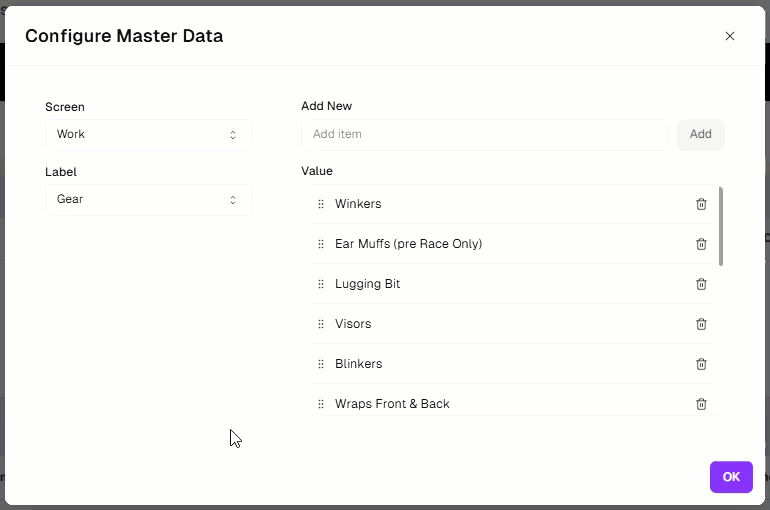770x510 pixels.
Task: Expand the Label dropdown showing Gear
Action: (148, 199)
